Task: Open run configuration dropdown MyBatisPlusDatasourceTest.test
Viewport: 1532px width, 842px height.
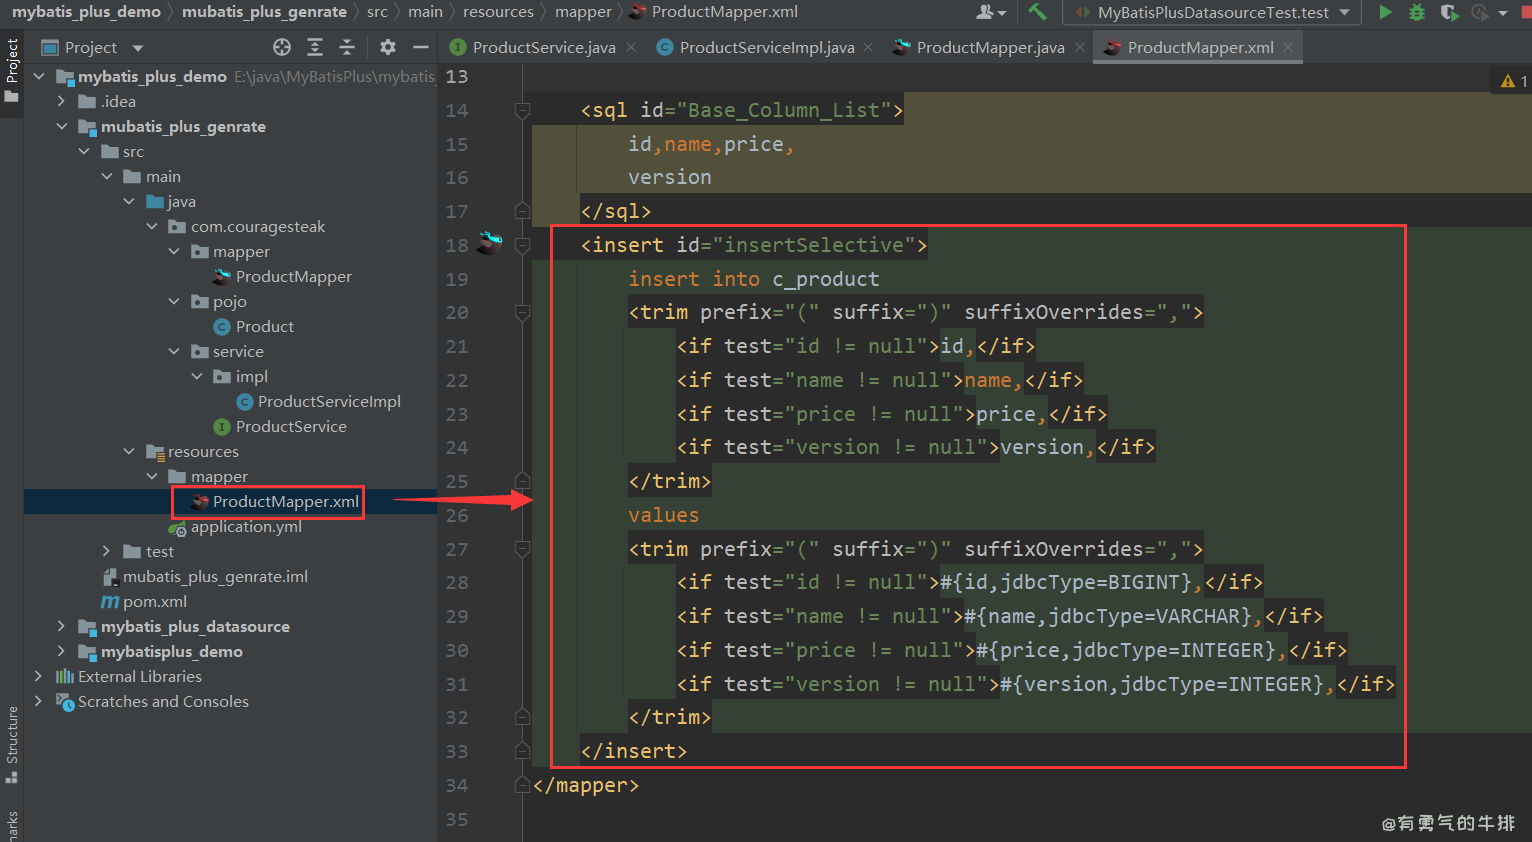Action: tap(1214, 12)
